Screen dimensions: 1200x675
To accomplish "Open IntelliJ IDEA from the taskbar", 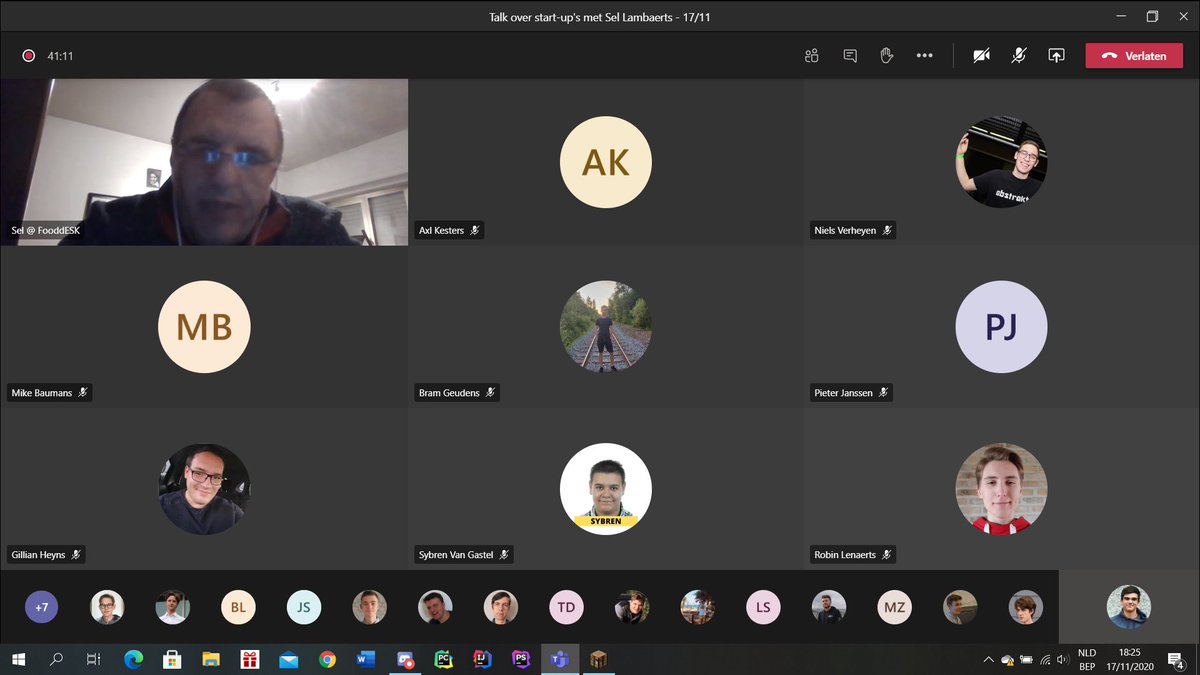I will 482,659.
